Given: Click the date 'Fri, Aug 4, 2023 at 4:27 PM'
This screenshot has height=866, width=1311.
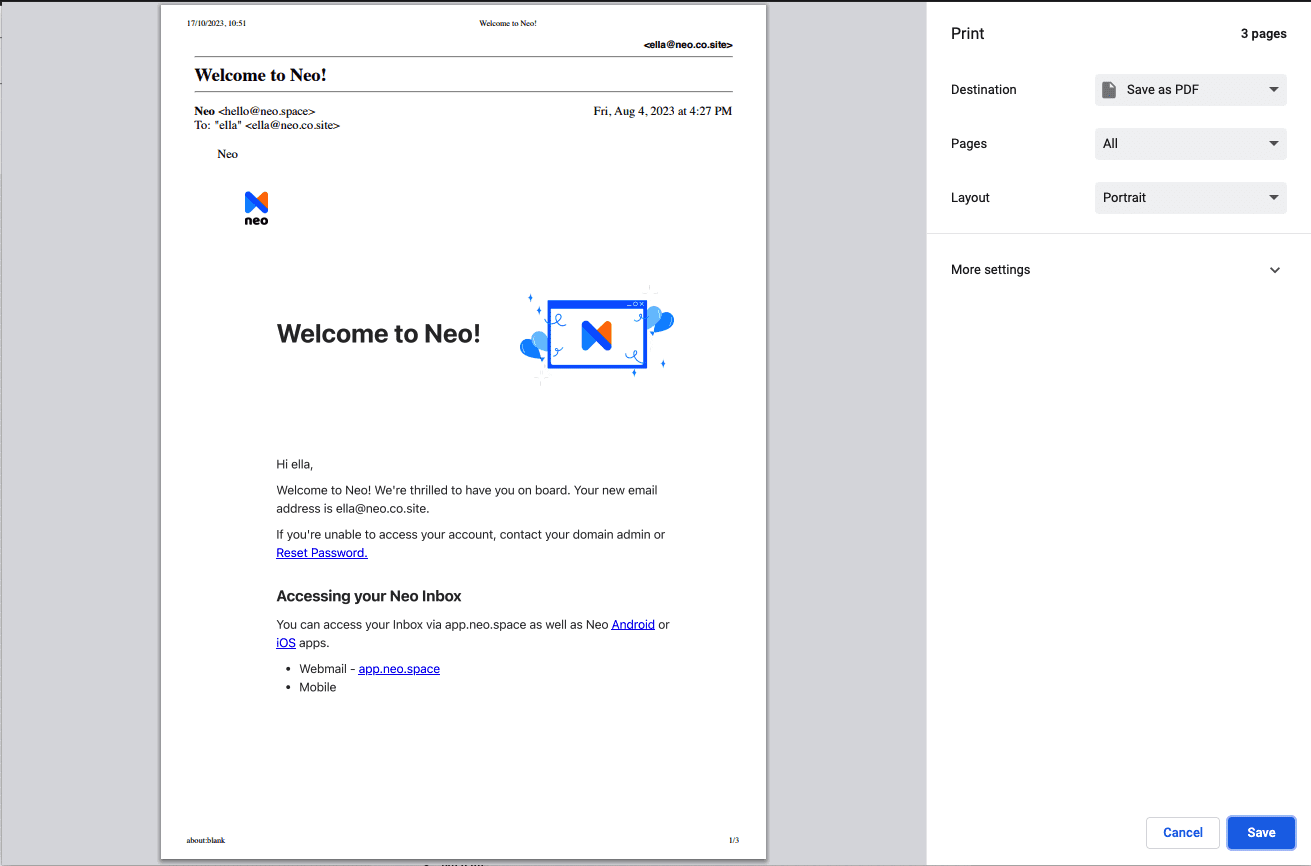Looking at the screenshot, I should (663, 111).
